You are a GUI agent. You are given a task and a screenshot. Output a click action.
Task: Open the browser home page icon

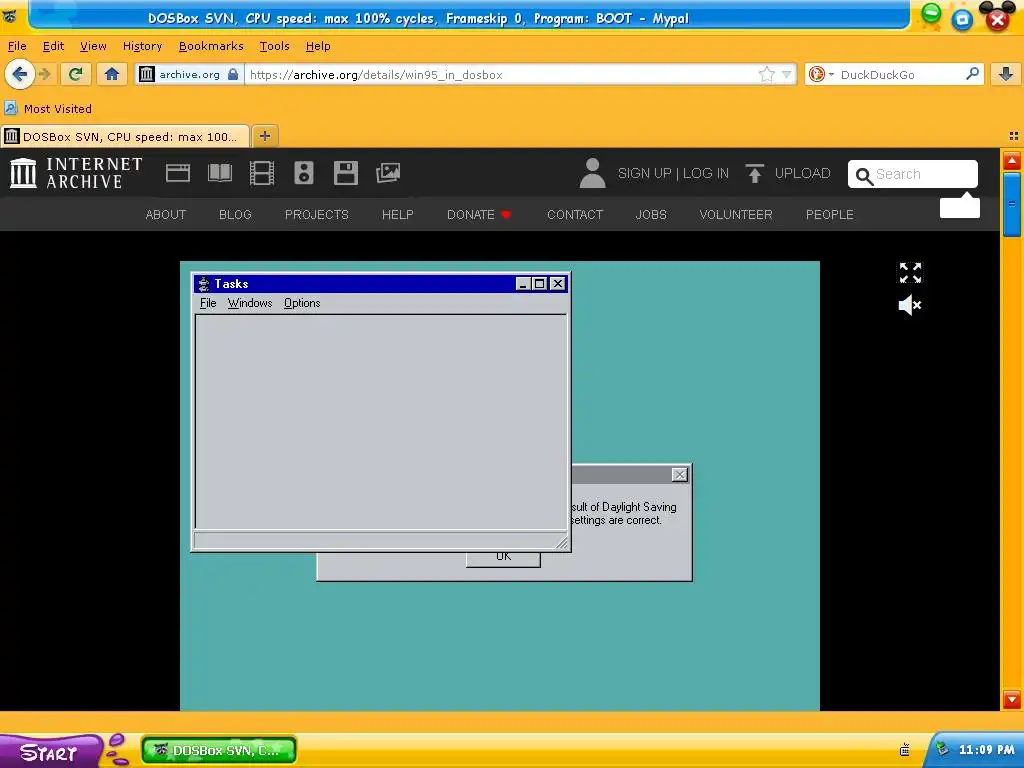pos(112,74)
